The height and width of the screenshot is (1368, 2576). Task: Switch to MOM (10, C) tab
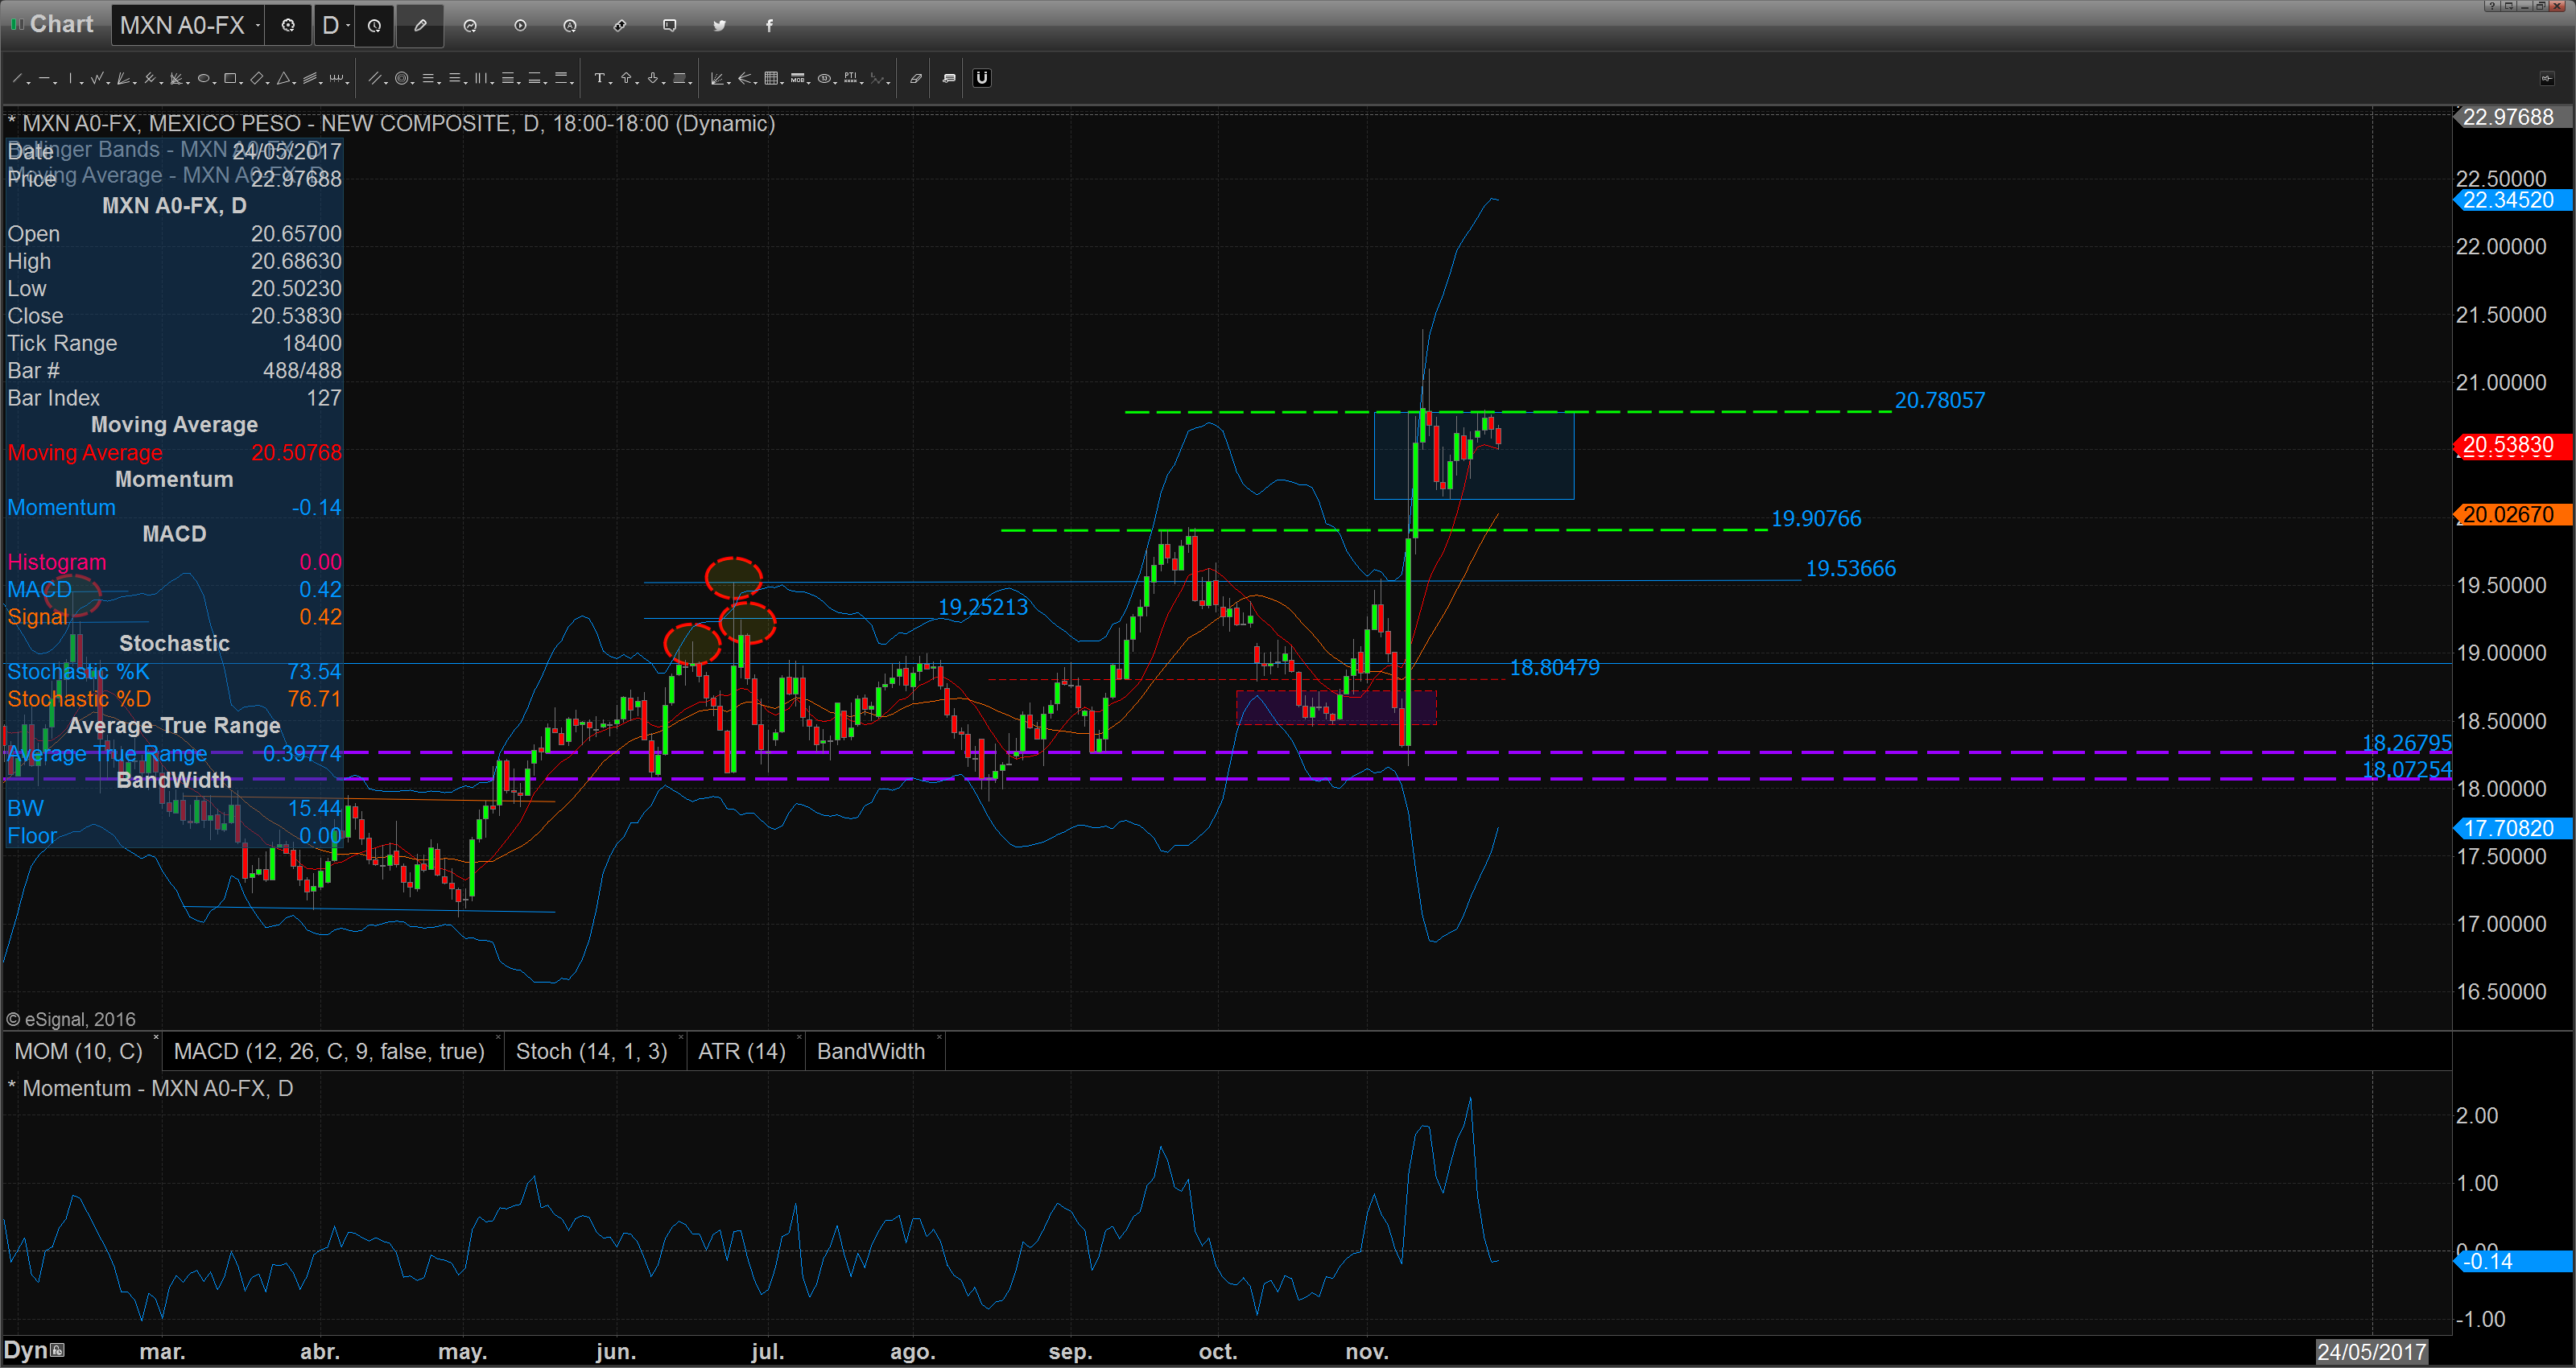click(79, 1051)
